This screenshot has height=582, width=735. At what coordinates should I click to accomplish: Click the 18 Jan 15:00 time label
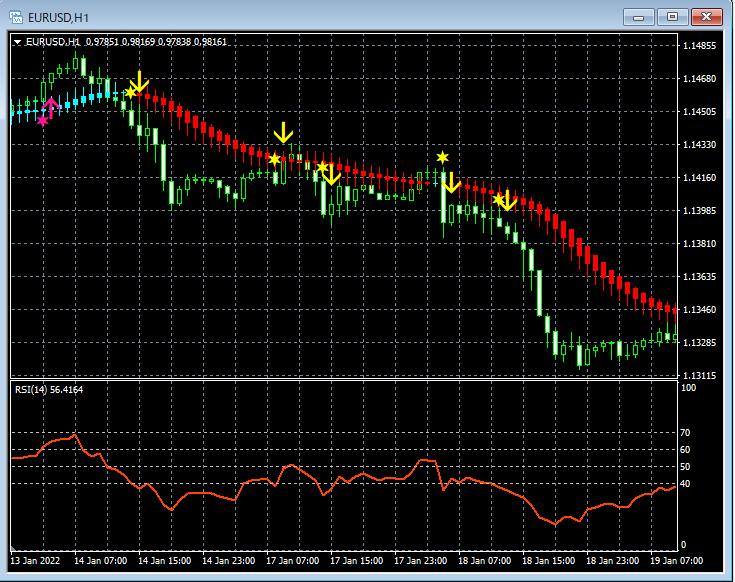[548, 561]
